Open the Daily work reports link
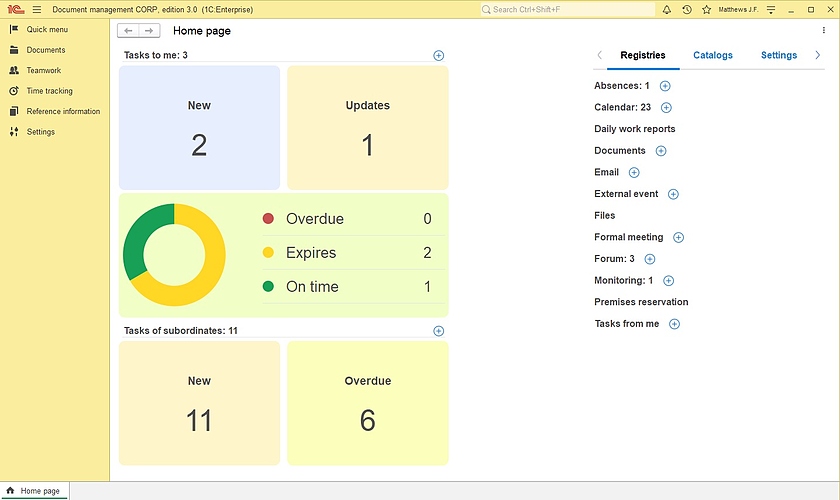This screenshot has width=840, height=500. pos(634,129)
